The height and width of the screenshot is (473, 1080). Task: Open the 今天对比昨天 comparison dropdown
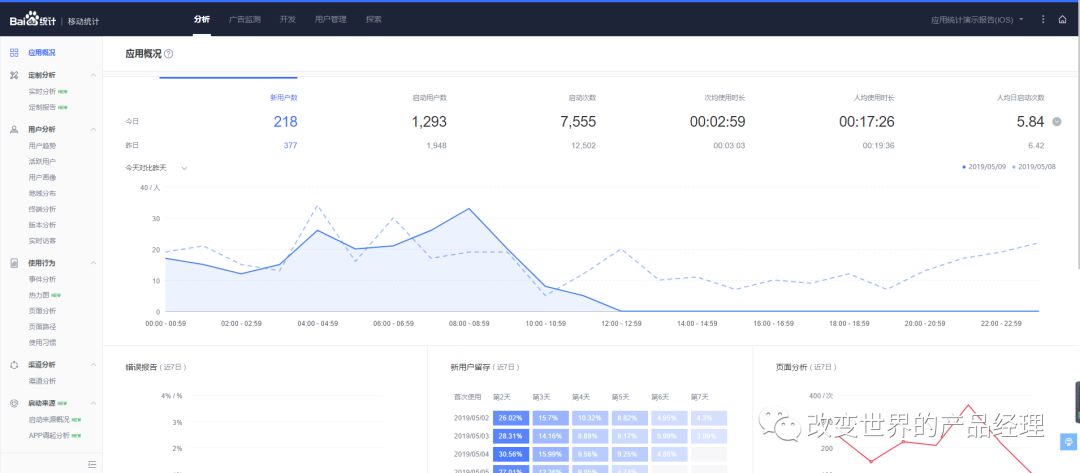(156, 168)
